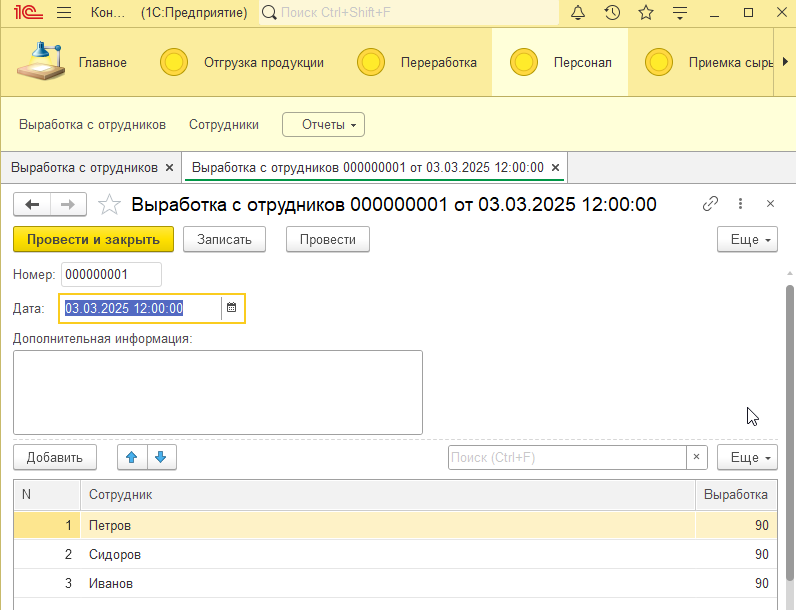Expand the top Еще dropdown menu

tap(747, 240)
